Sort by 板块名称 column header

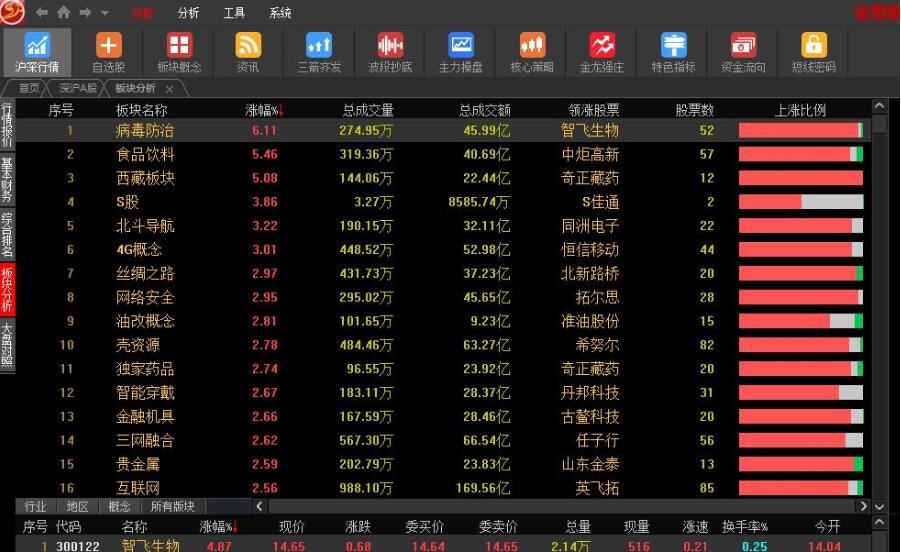pos(141,110)
